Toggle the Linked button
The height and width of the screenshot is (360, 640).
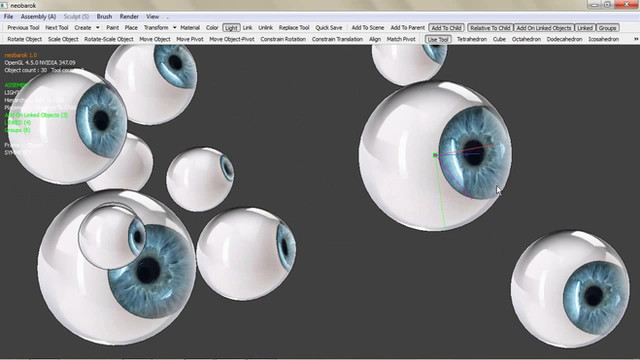585,28
